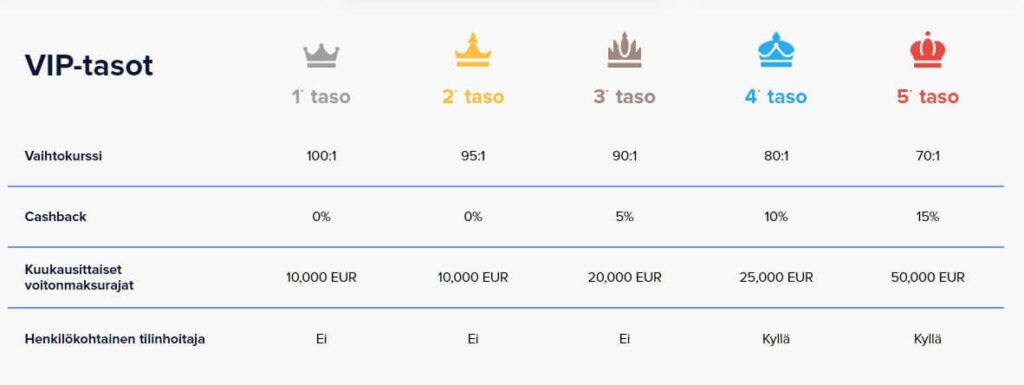
Task: Click the VIP-tasot title
Action: [89, 65]
